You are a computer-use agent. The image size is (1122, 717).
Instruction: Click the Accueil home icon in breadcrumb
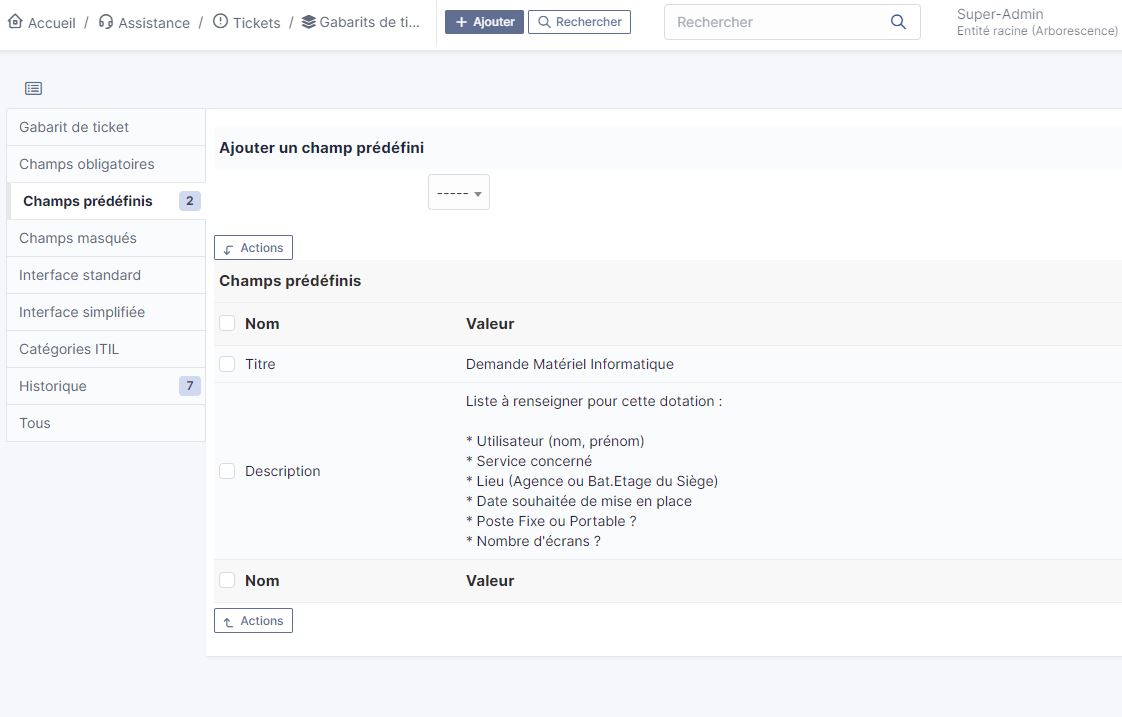tap(15, 21)
